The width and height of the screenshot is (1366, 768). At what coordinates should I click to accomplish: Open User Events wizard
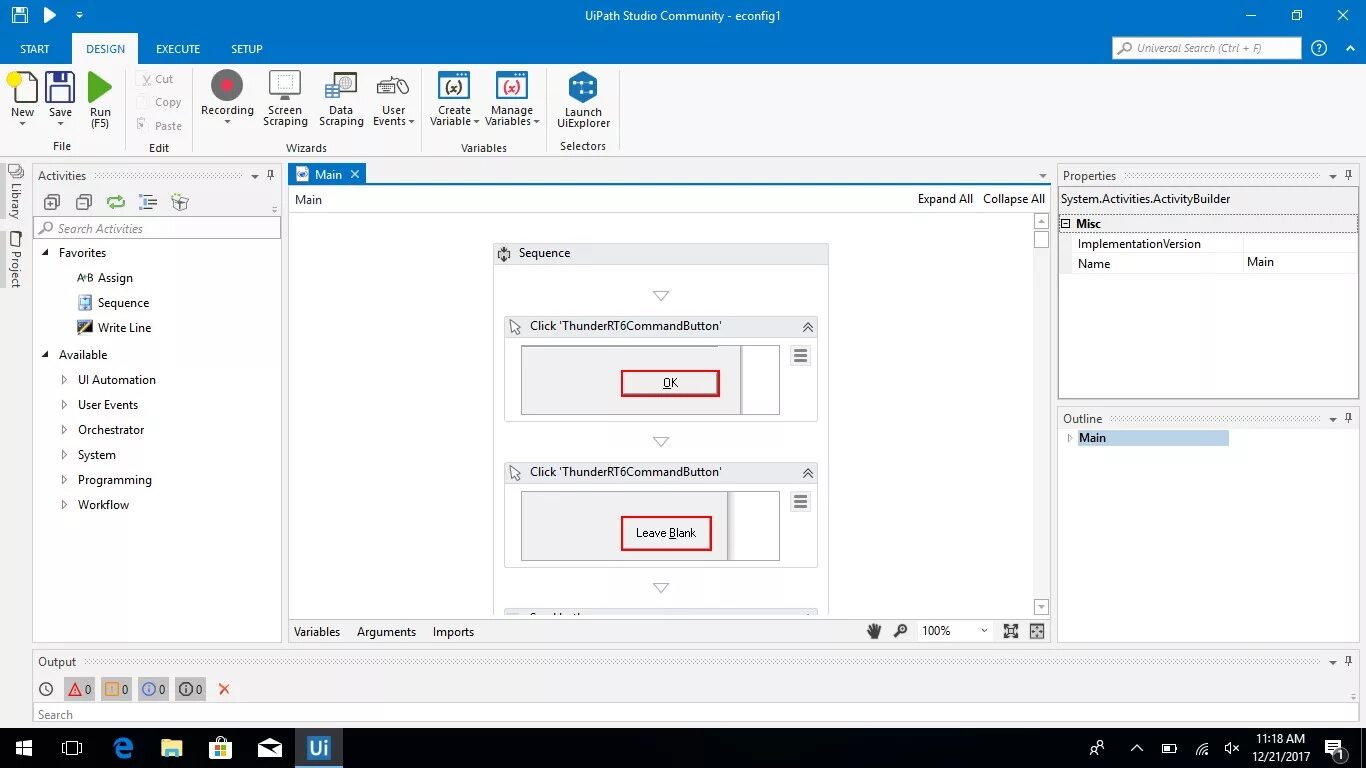(393, 99)
